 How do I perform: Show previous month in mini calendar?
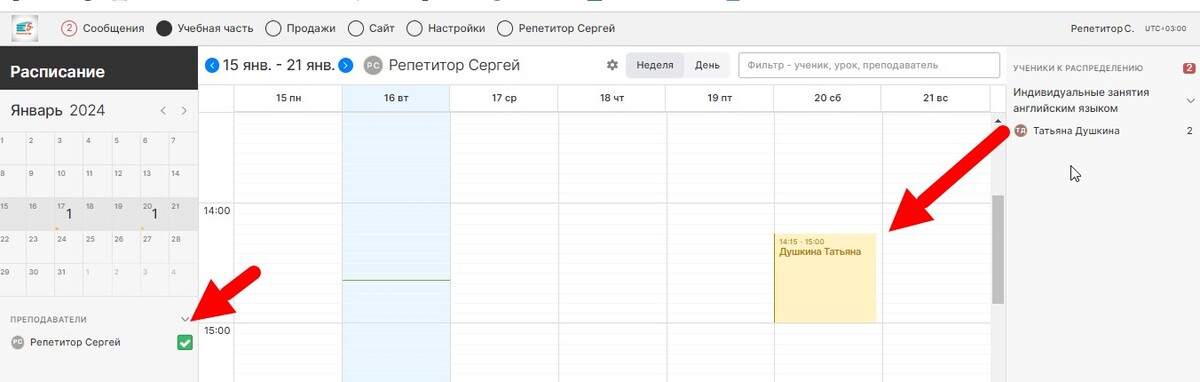click(164, 111)
